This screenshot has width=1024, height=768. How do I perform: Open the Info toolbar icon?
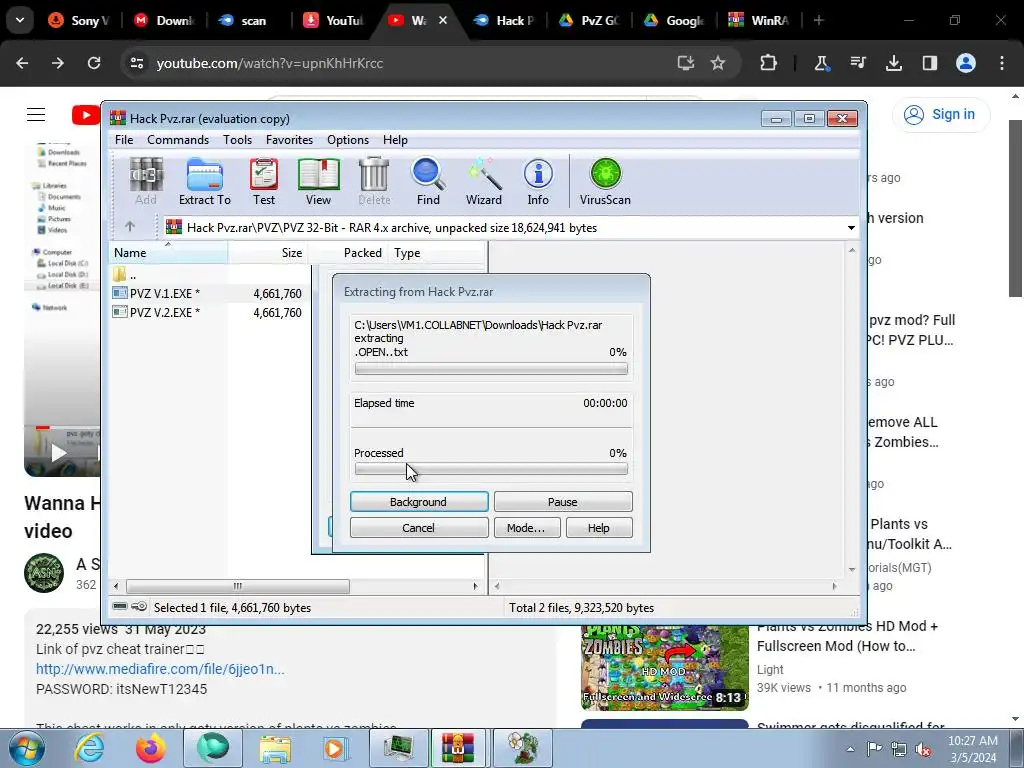click(538, 182)
